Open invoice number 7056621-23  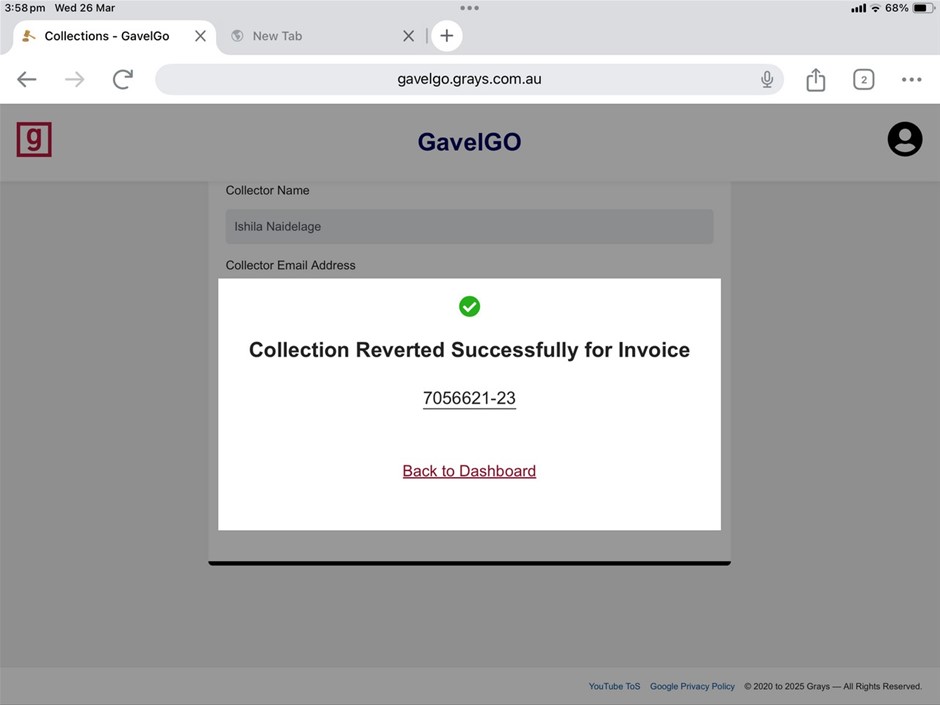(x=469, y=398)
